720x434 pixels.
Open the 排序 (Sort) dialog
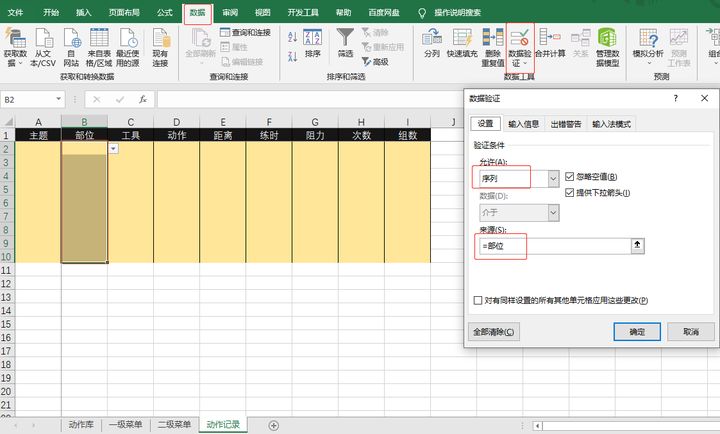pyautogui.click(x=313, y=44)
